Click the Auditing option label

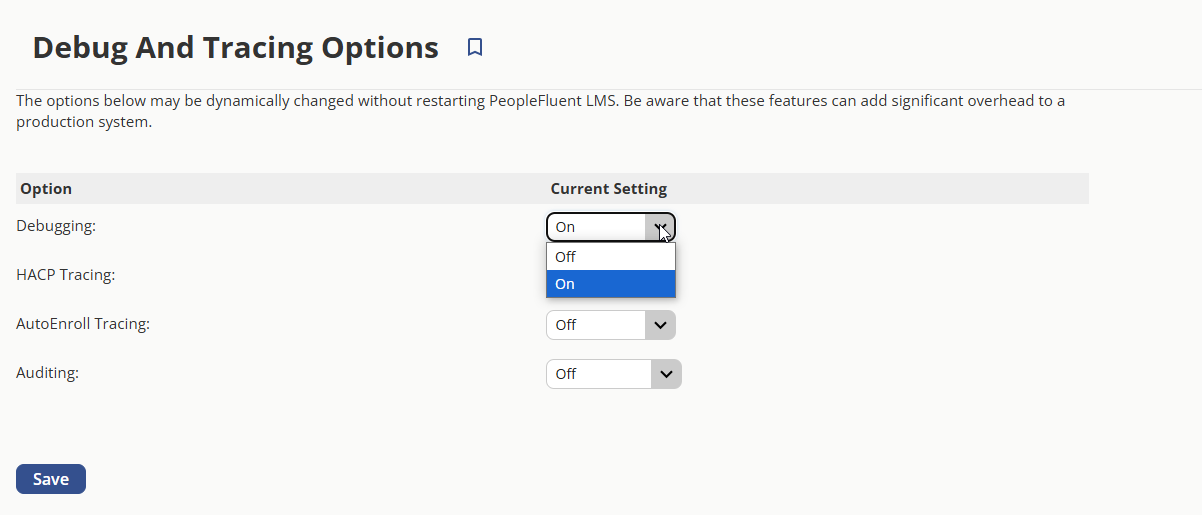coord(47,372)
